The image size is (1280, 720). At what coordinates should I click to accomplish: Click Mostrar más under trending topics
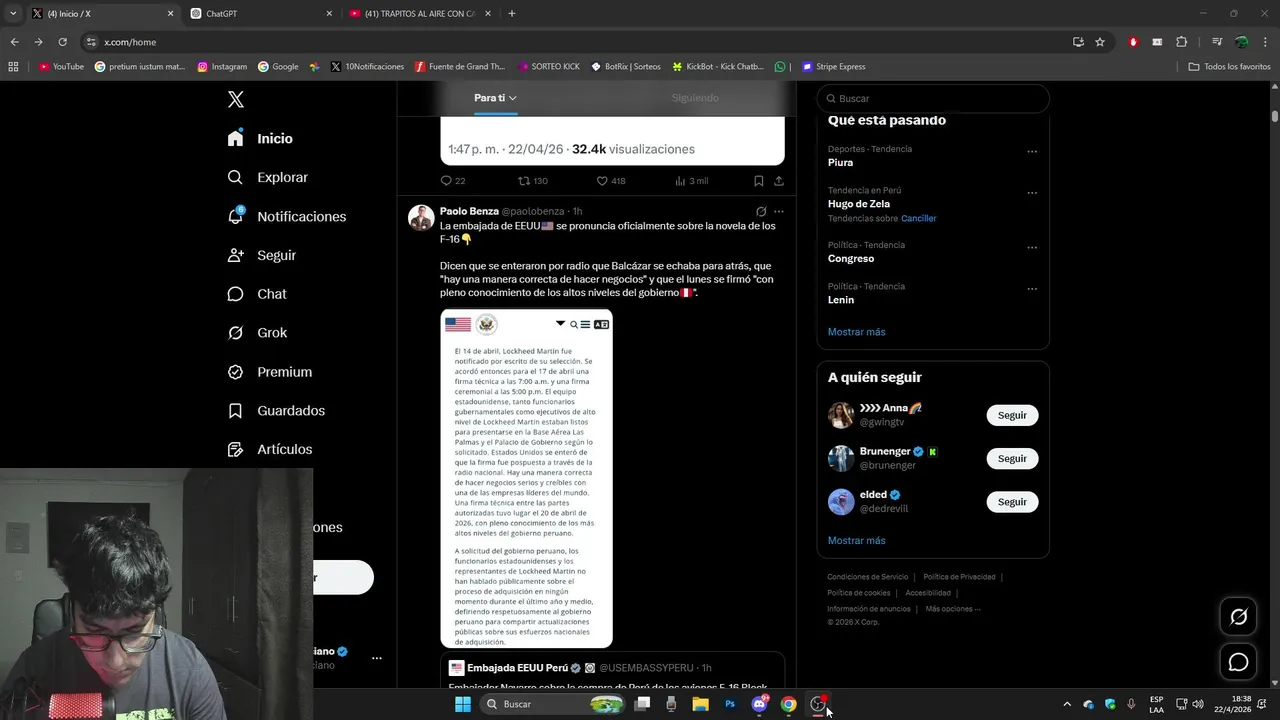coord(856,332)
